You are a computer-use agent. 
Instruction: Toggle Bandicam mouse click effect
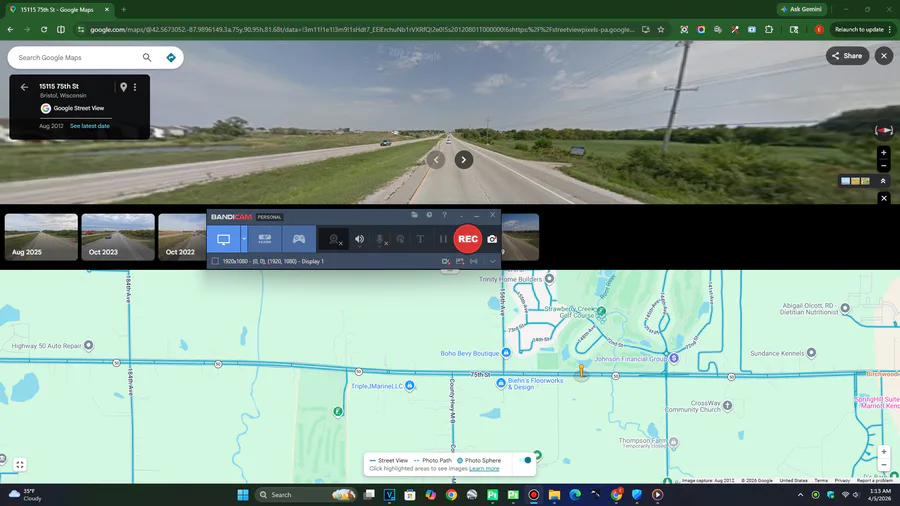400,239
